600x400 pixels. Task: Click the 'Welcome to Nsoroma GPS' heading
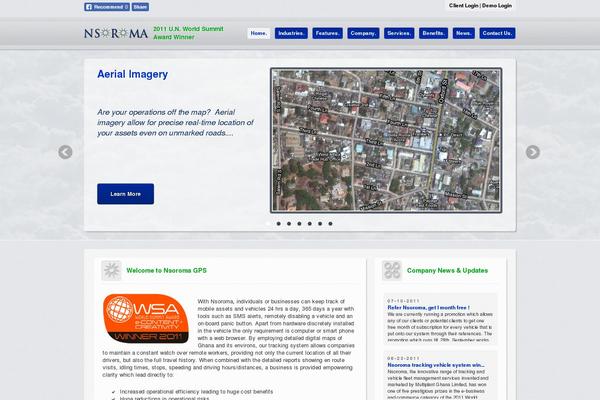pyautogui.click(x=166, y=271)
